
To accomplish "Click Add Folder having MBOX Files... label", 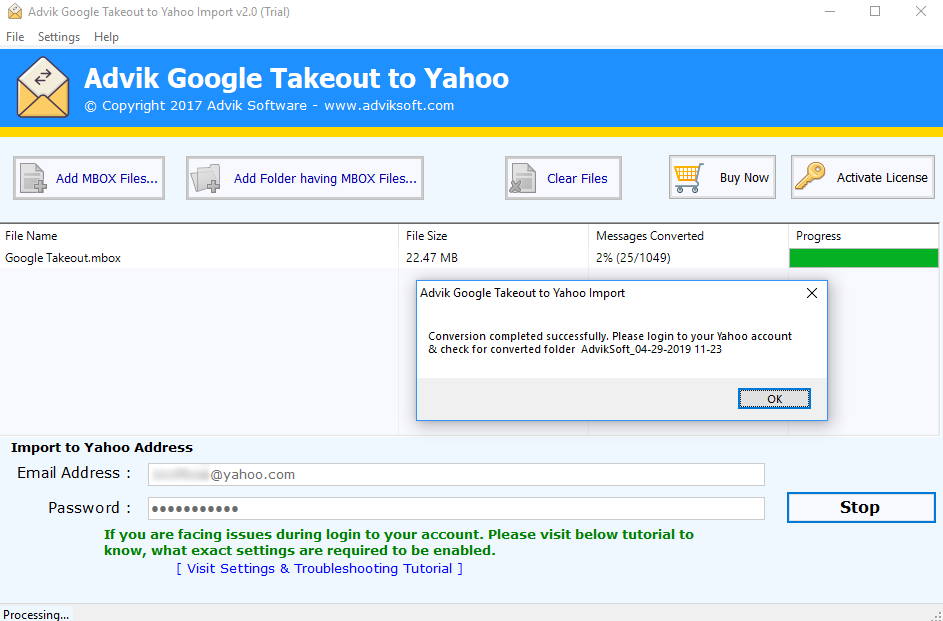I will tap(325, 178).
